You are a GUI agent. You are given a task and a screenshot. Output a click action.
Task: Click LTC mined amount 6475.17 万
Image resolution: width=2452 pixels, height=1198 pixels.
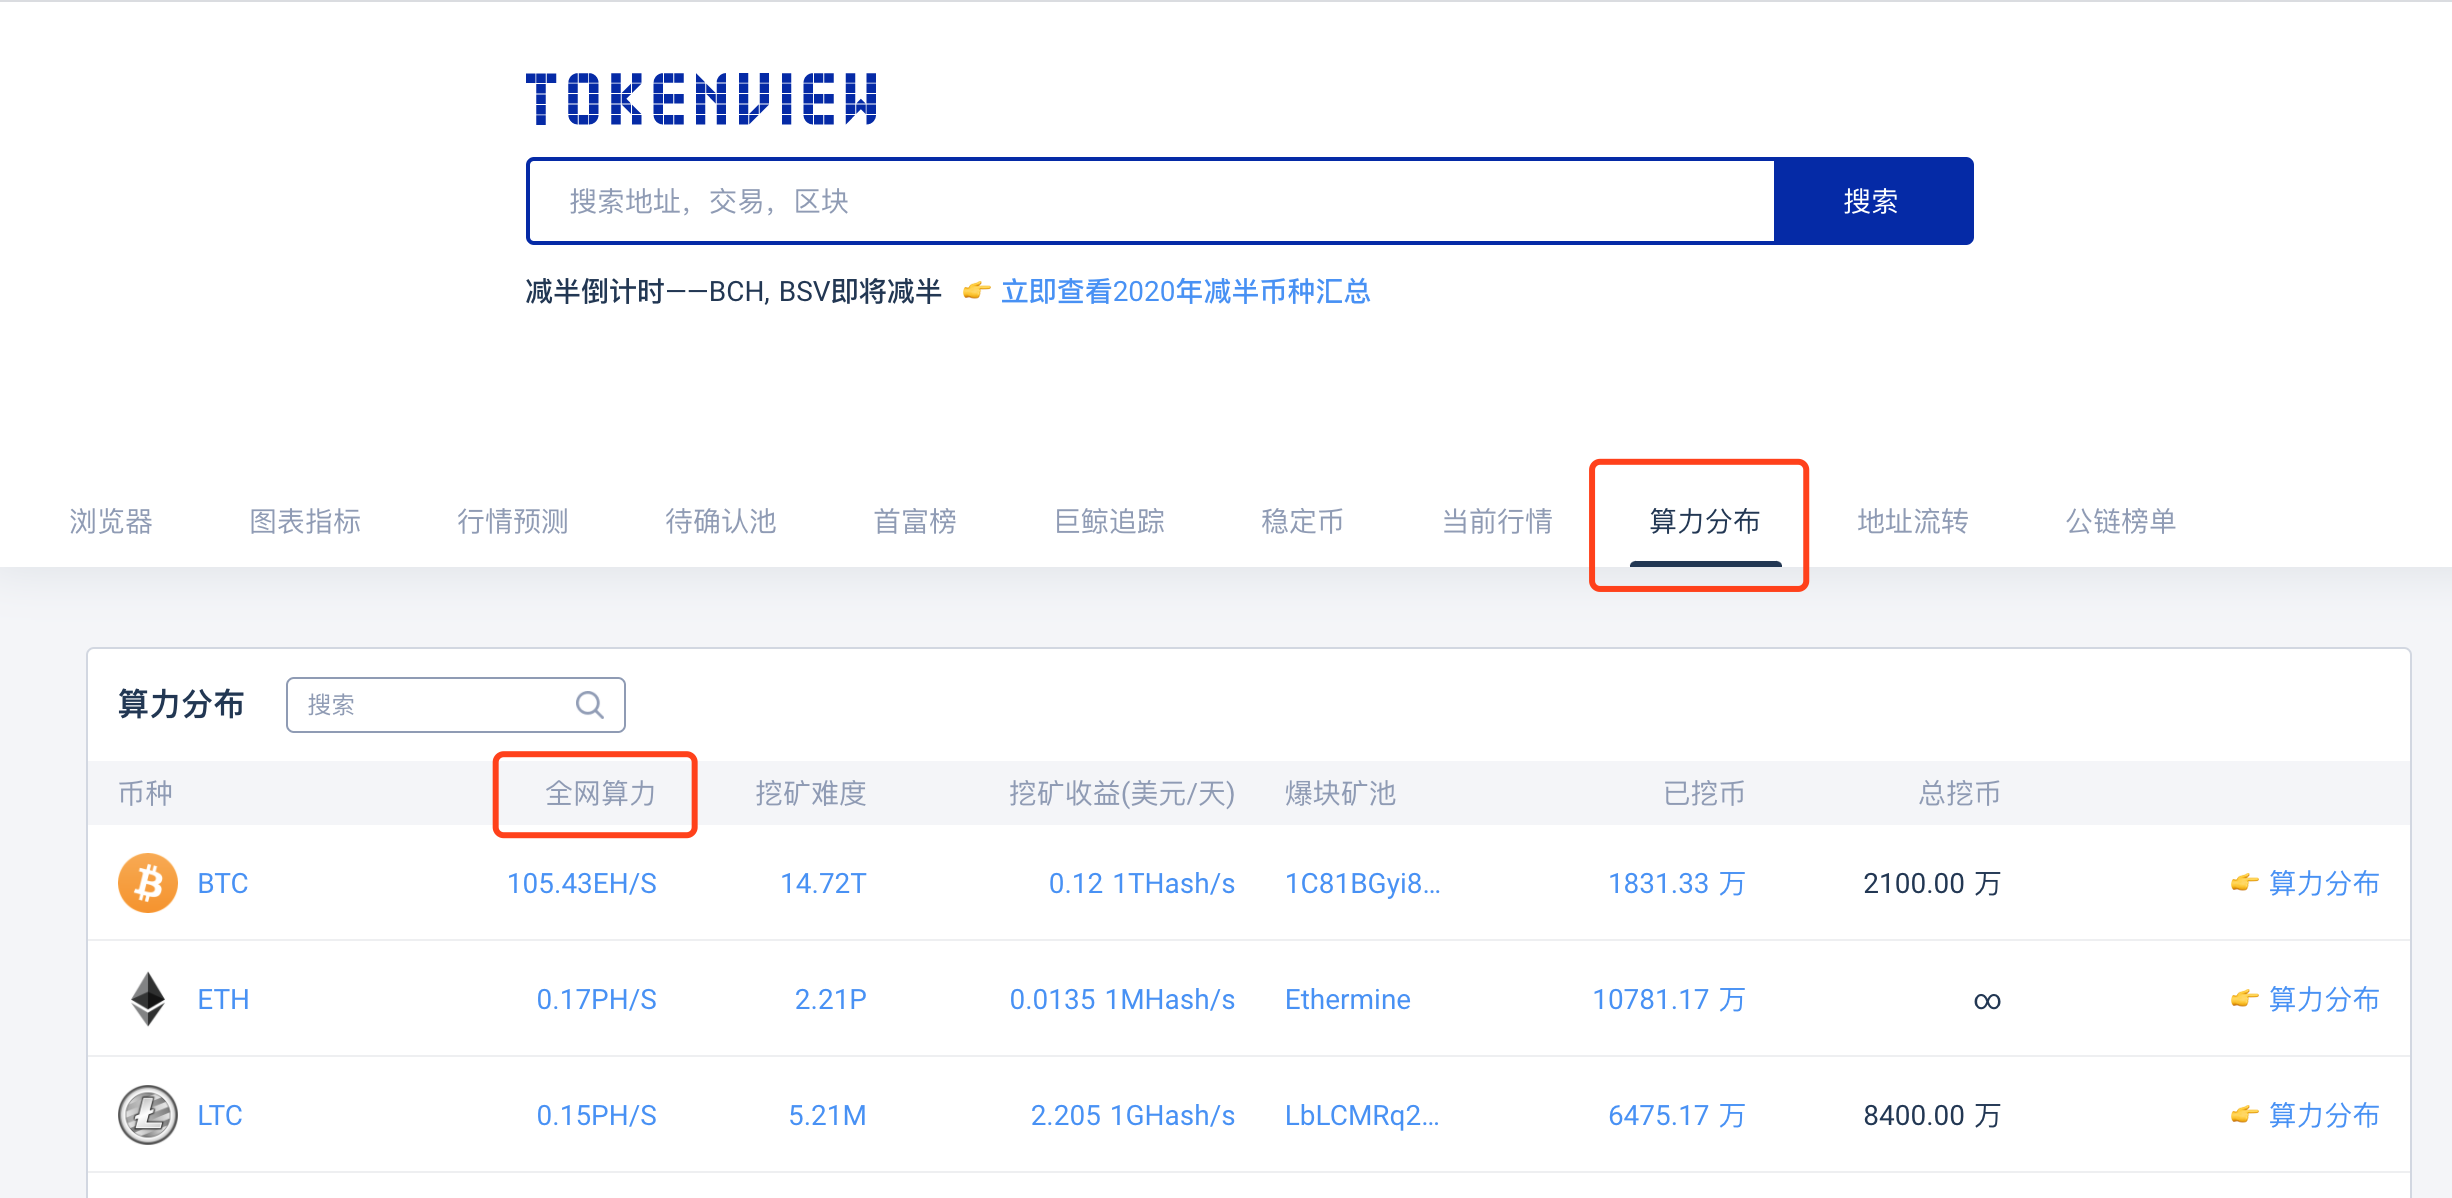[x=1677, y=1115]
